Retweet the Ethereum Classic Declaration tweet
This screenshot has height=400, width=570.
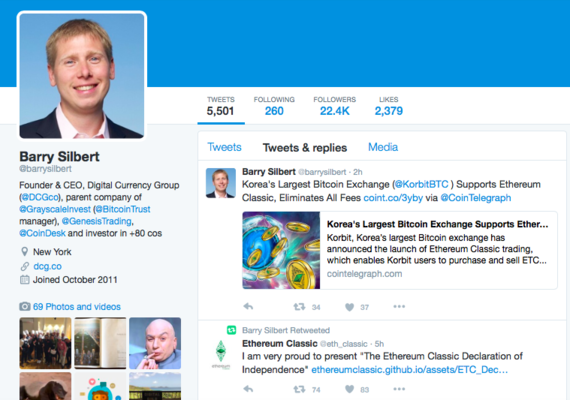[x=300, y=389]
